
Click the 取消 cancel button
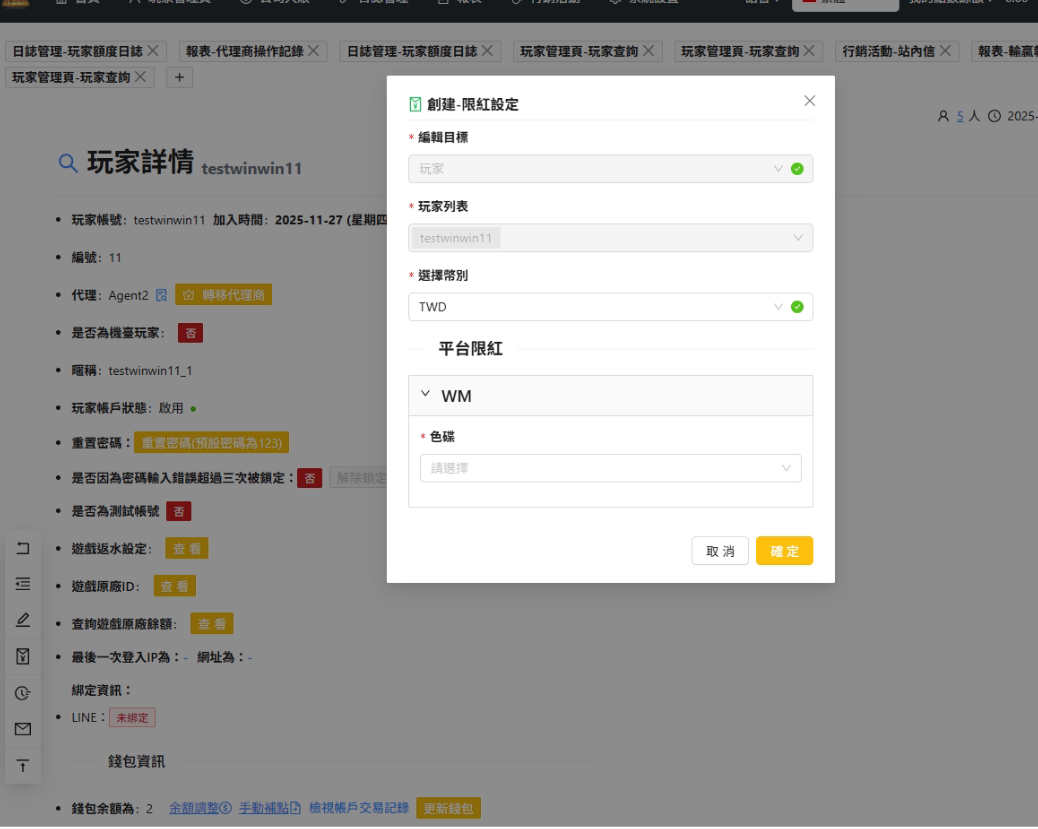pos(720,551)
